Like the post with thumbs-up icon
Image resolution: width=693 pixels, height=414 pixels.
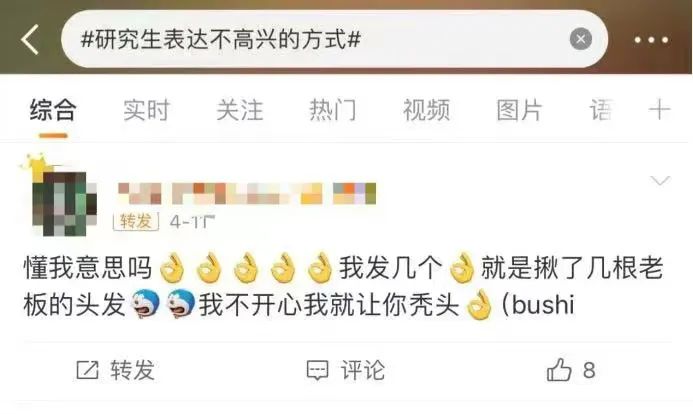coord(559,369)
